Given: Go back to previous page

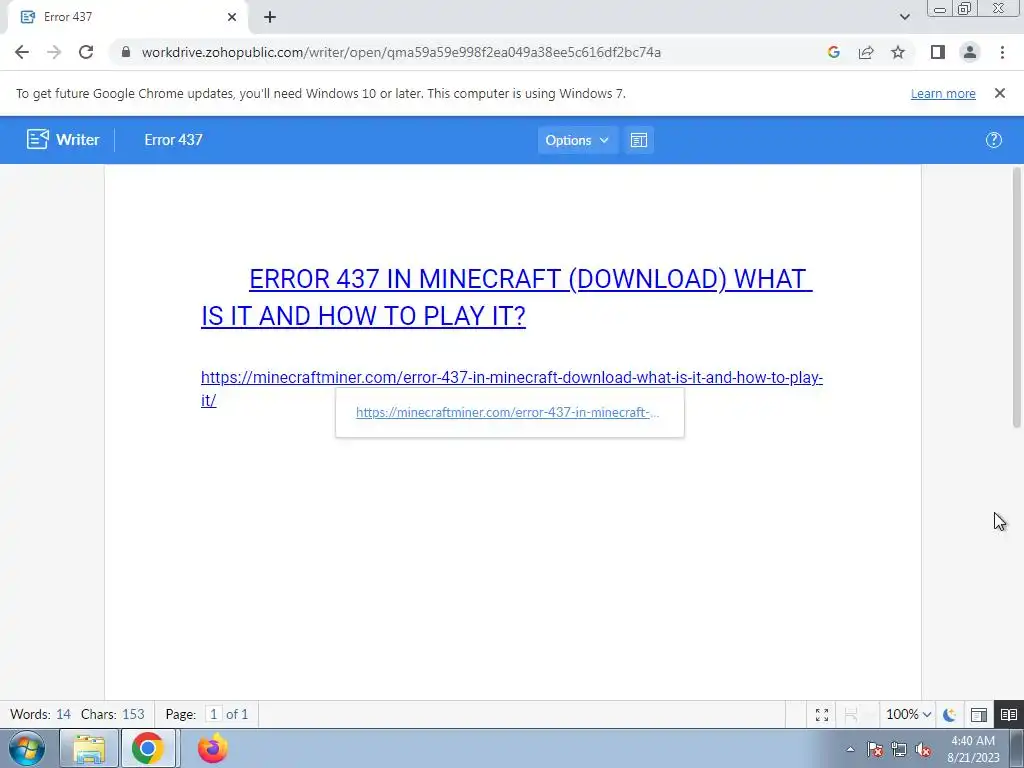Looking at the screenshot, I should click(x=22, y=52).
